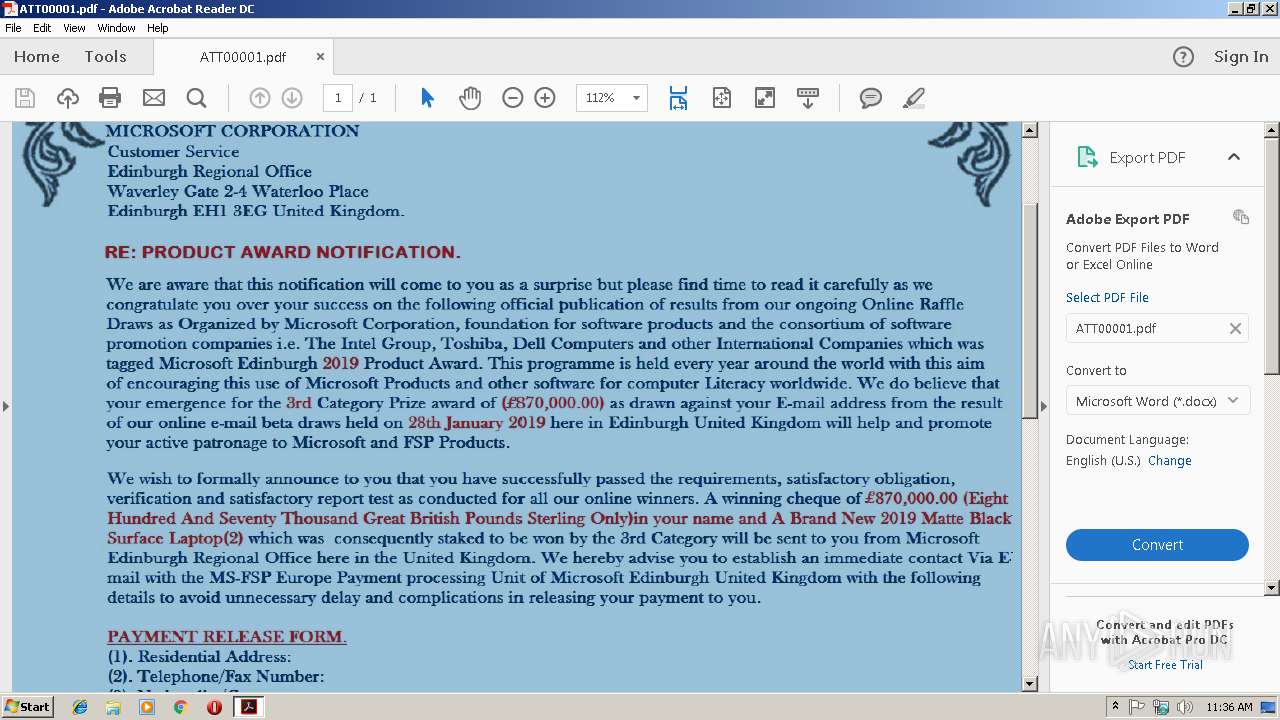Screen dimensions: 1280x720
Task: Add a comment sticky note
Action: point(871,98)
